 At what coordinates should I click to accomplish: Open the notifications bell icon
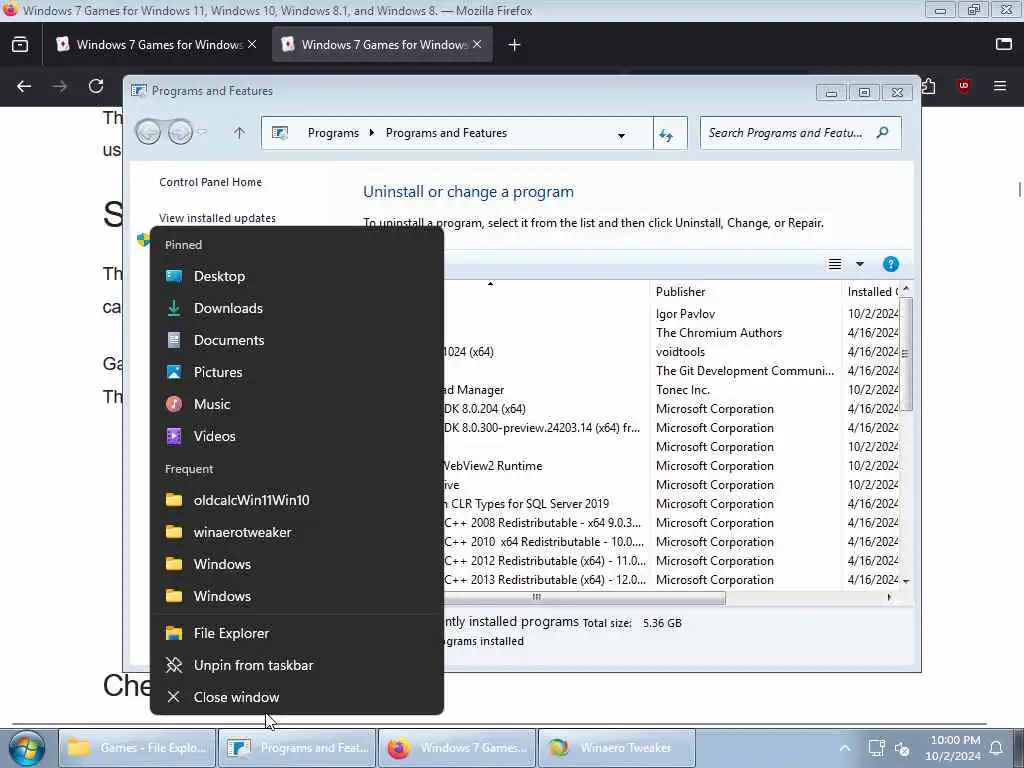[x=997, y=748]
